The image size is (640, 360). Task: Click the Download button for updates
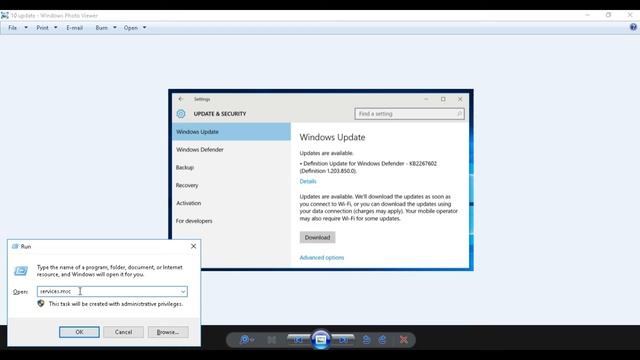pyautogui.click(x=318, y=237)
